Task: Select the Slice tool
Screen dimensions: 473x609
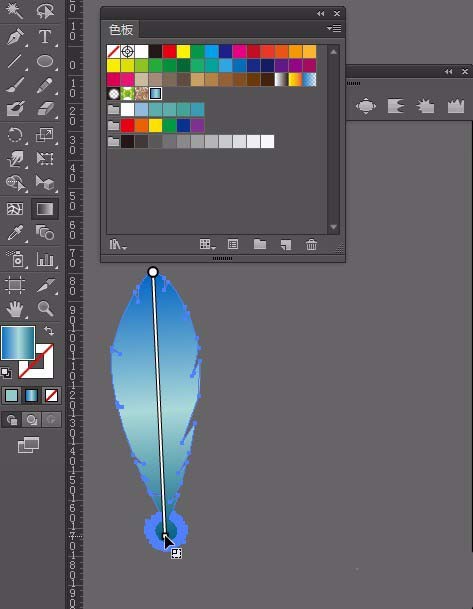Action: 45,285
